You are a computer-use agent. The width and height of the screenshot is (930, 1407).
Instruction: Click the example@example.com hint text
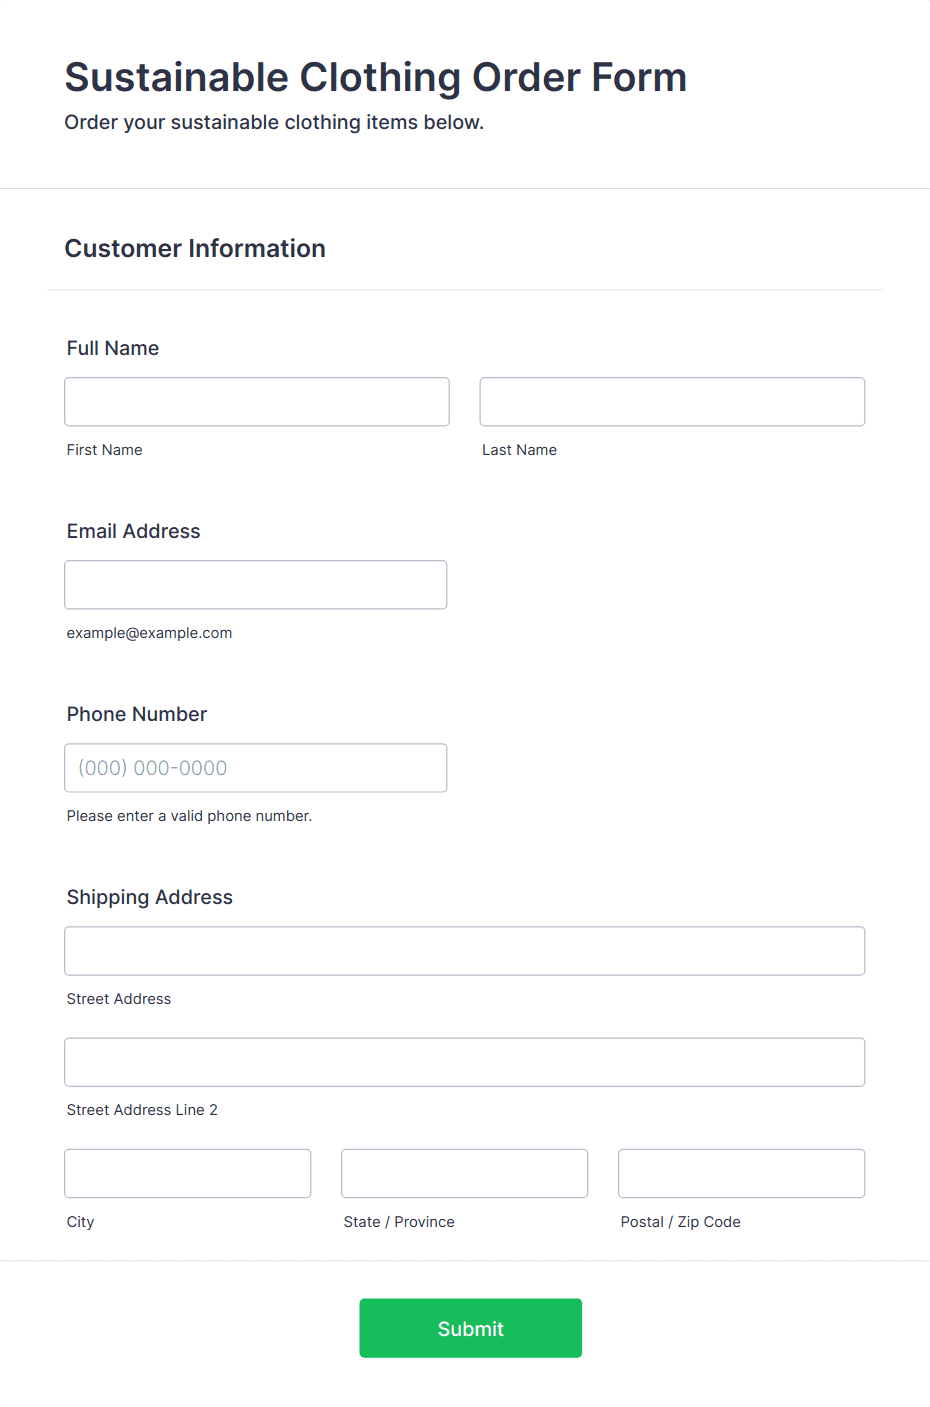[x=150, y=633]
